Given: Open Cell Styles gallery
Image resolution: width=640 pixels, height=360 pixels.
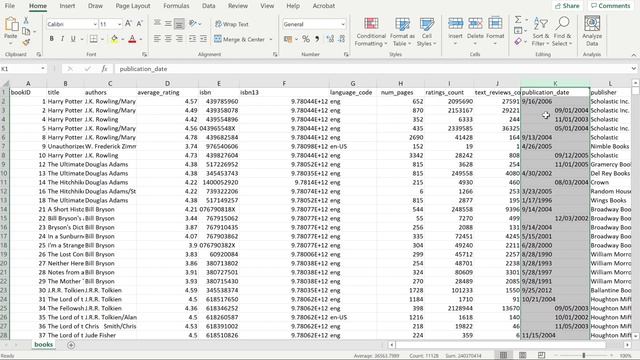Looking at the screenshot, I should (427, 32).
